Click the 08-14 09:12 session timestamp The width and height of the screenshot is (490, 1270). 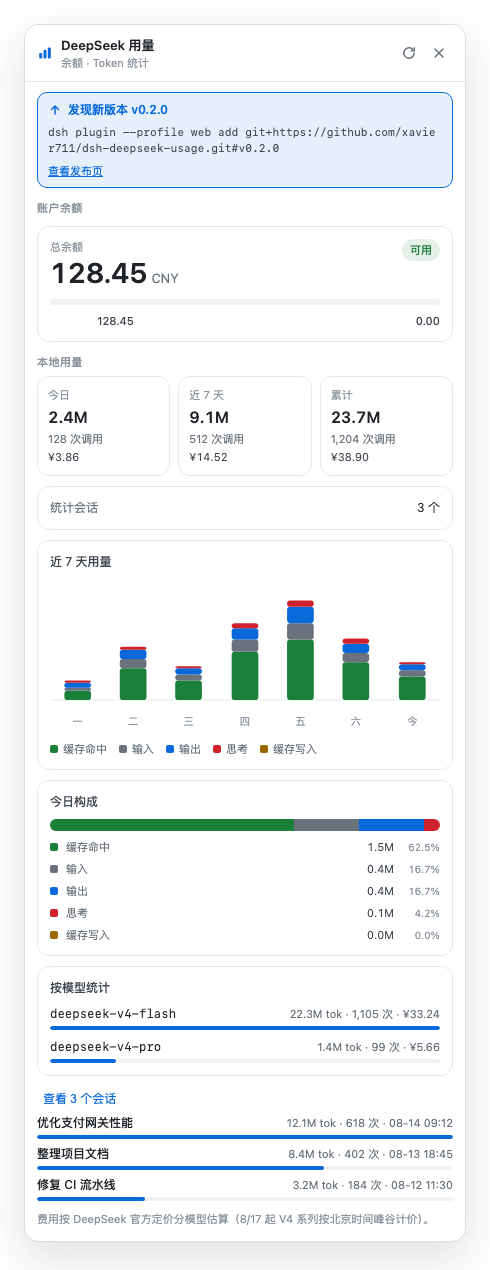point(420,1123)
